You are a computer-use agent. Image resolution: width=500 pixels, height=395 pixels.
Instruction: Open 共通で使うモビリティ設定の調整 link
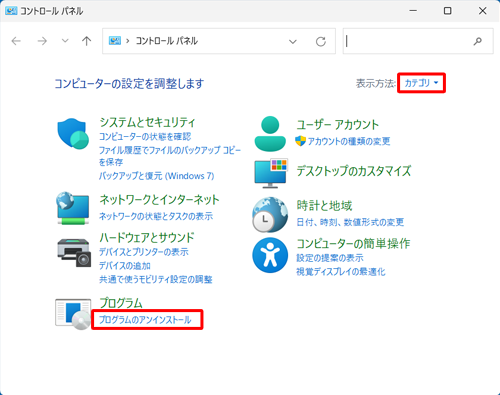pos(156,279)
